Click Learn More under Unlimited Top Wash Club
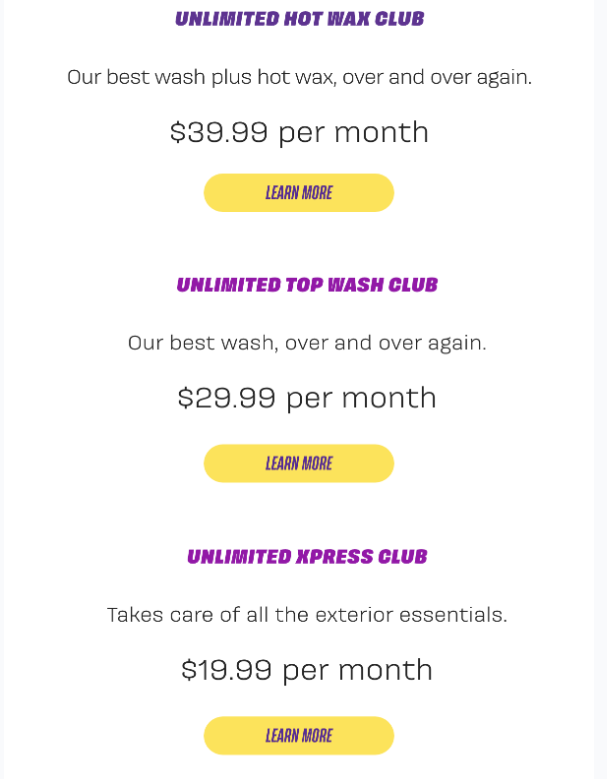 coord(299,464)
